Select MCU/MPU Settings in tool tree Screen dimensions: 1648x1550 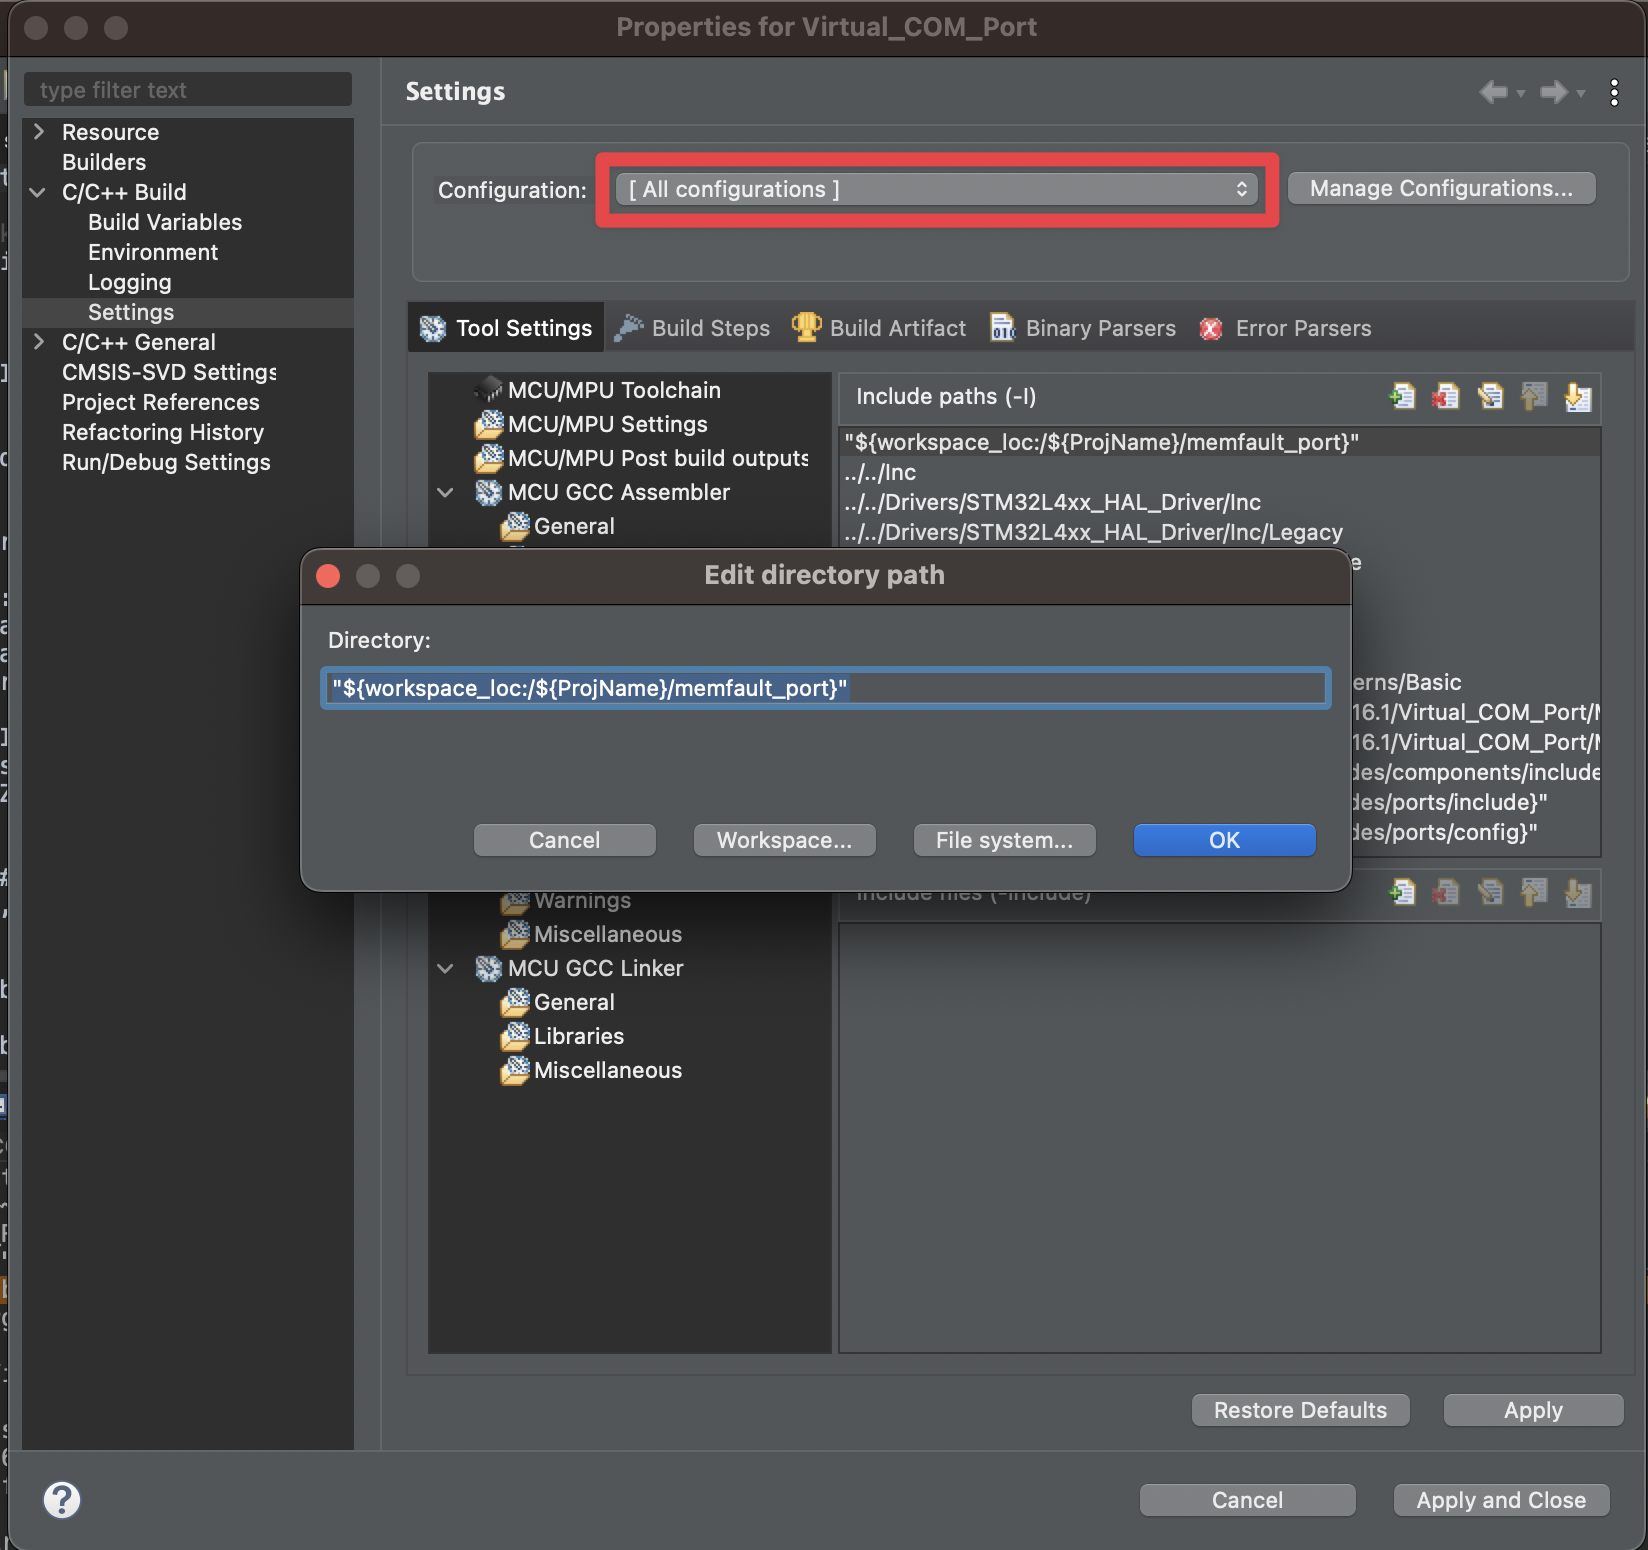607,424
